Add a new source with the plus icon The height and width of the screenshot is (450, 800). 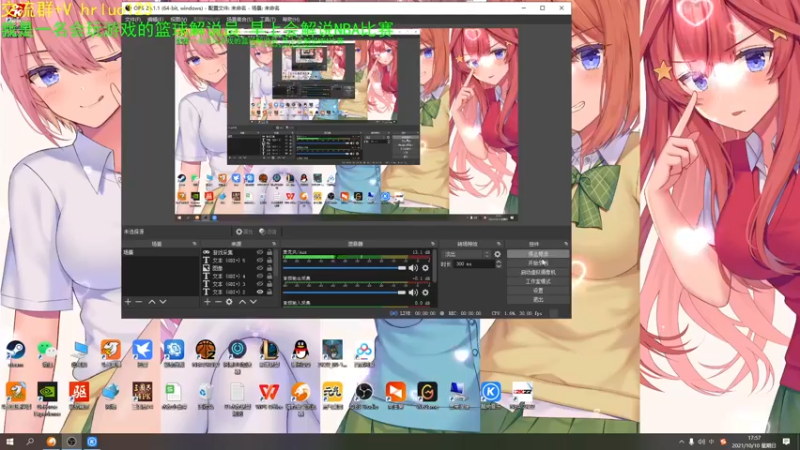coord(207,302)
